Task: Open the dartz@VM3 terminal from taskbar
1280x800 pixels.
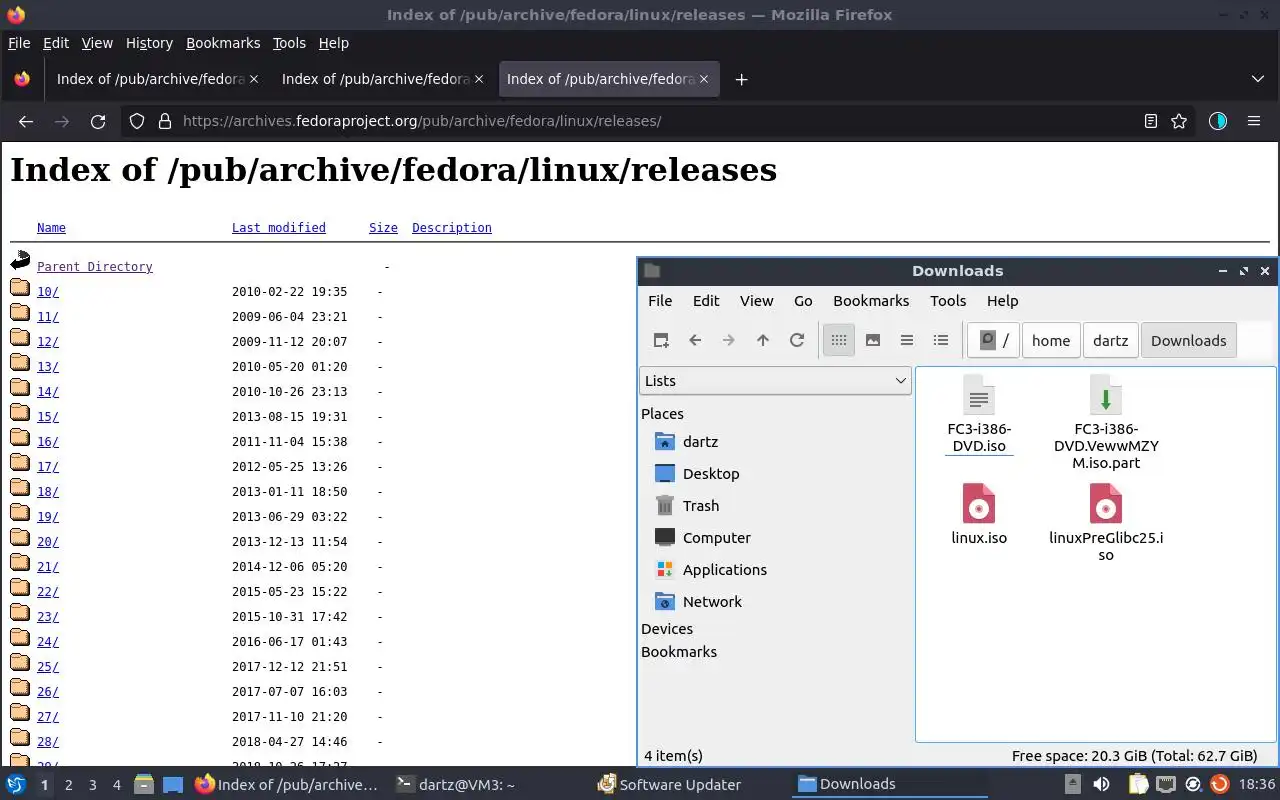Action: click(455, 785)
